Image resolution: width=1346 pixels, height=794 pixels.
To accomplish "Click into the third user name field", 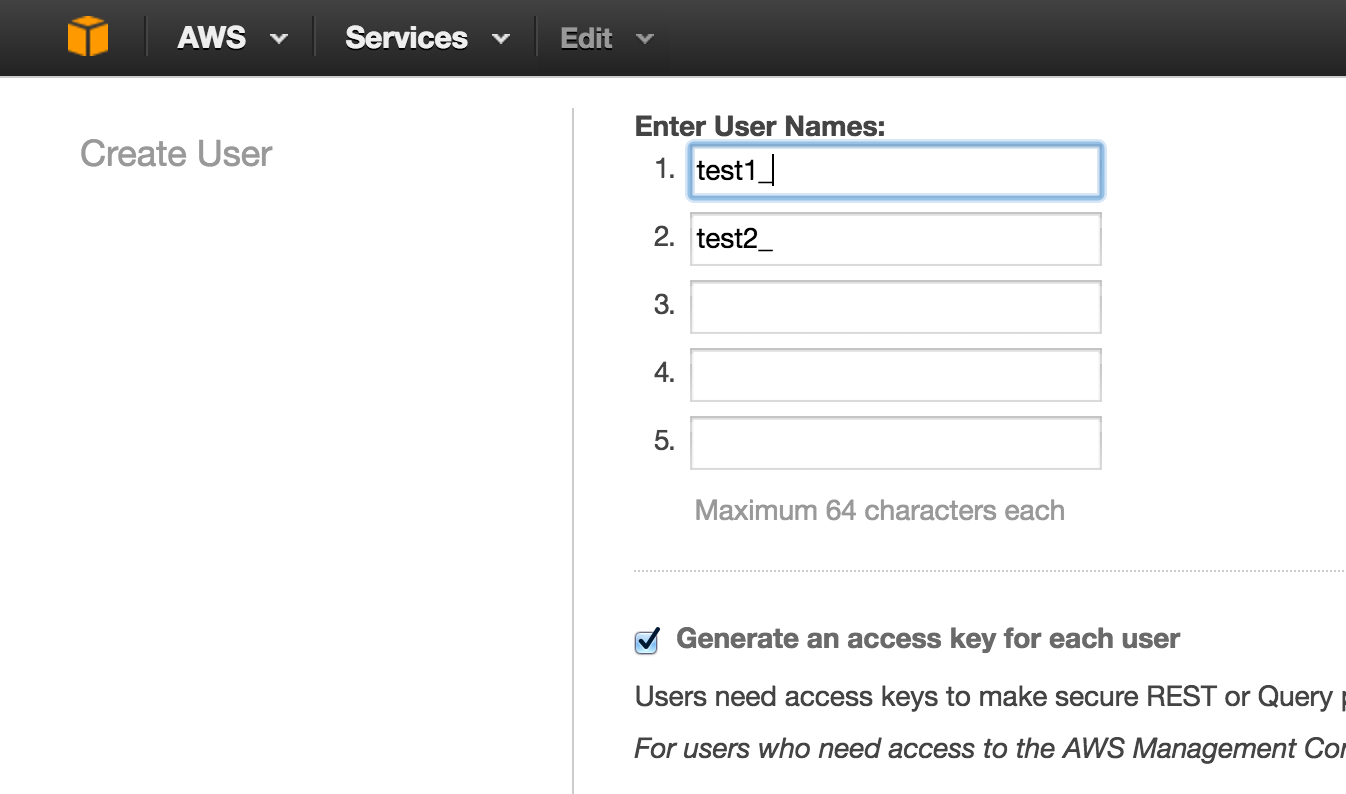I will tap(896, 307).
